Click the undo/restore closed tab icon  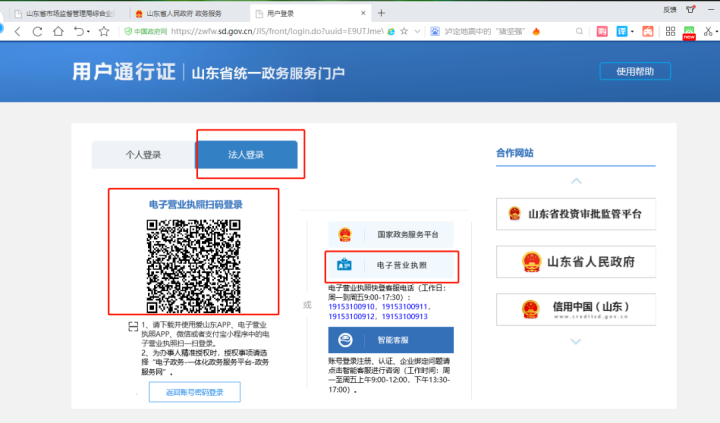(x=79, y=31)
